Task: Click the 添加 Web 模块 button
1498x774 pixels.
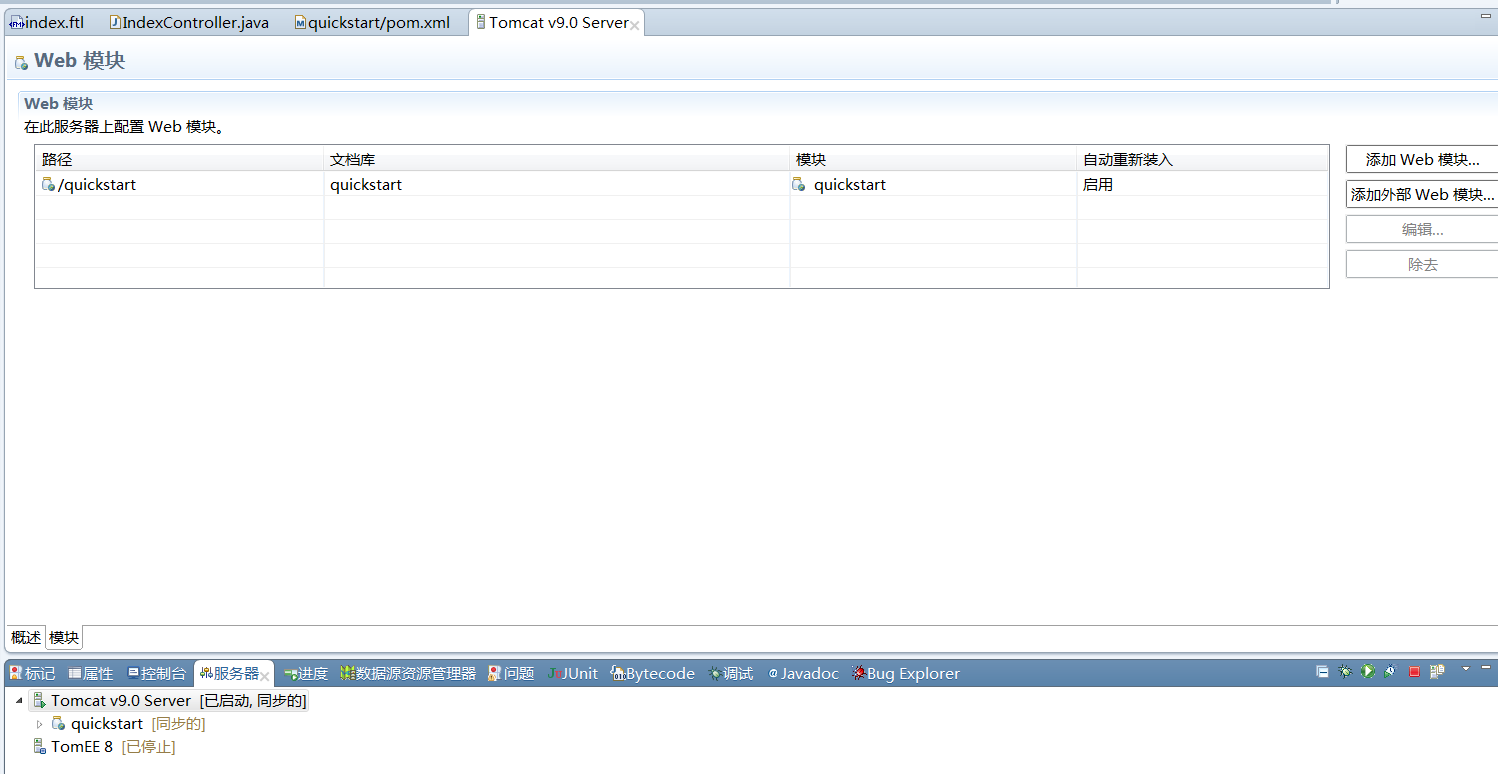Action: pyautogui.click(x=1421, y=158)
